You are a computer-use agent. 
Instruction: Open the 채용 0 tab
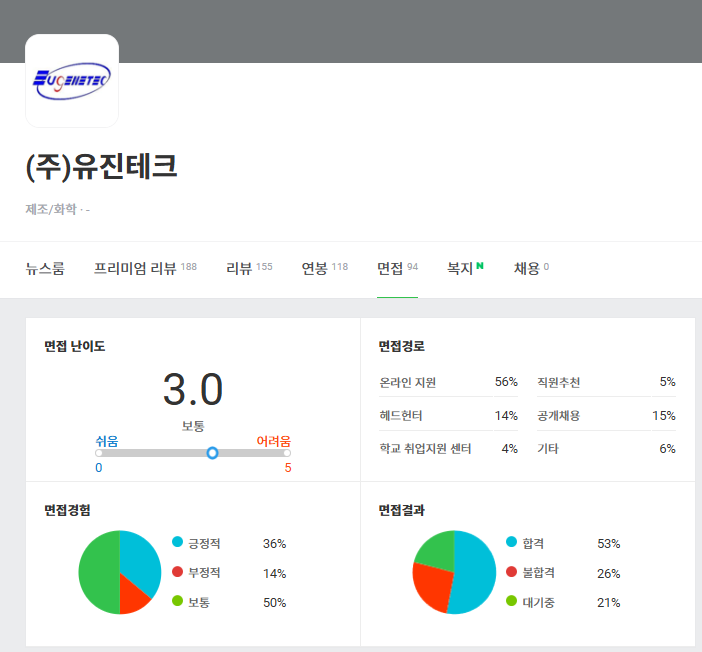531,268
